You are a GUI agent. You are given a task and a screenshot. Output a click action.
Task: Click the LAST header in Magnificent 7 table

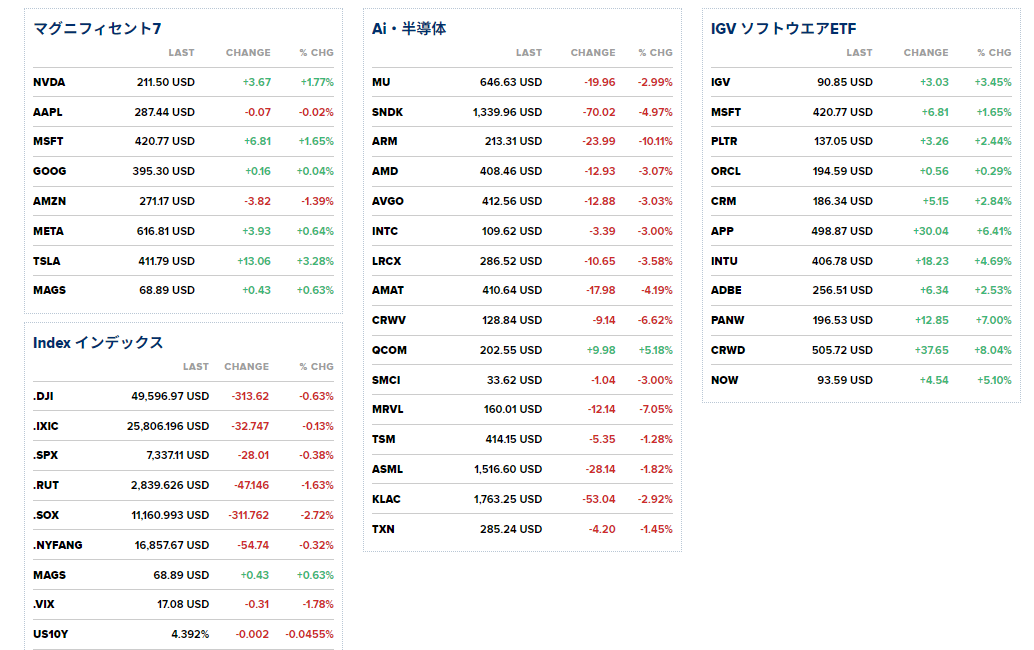click(181, 53)
